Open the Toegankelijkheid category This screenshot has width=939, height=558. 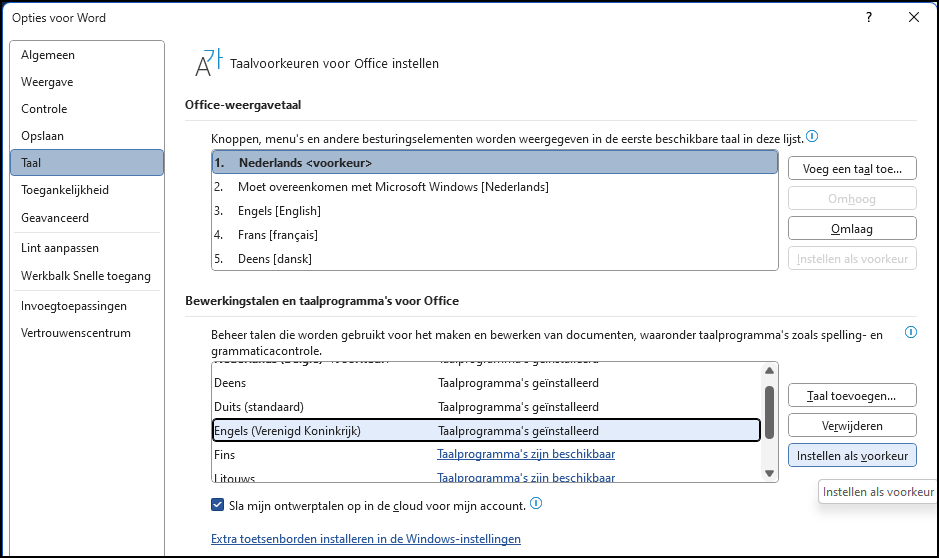[87, 190]
